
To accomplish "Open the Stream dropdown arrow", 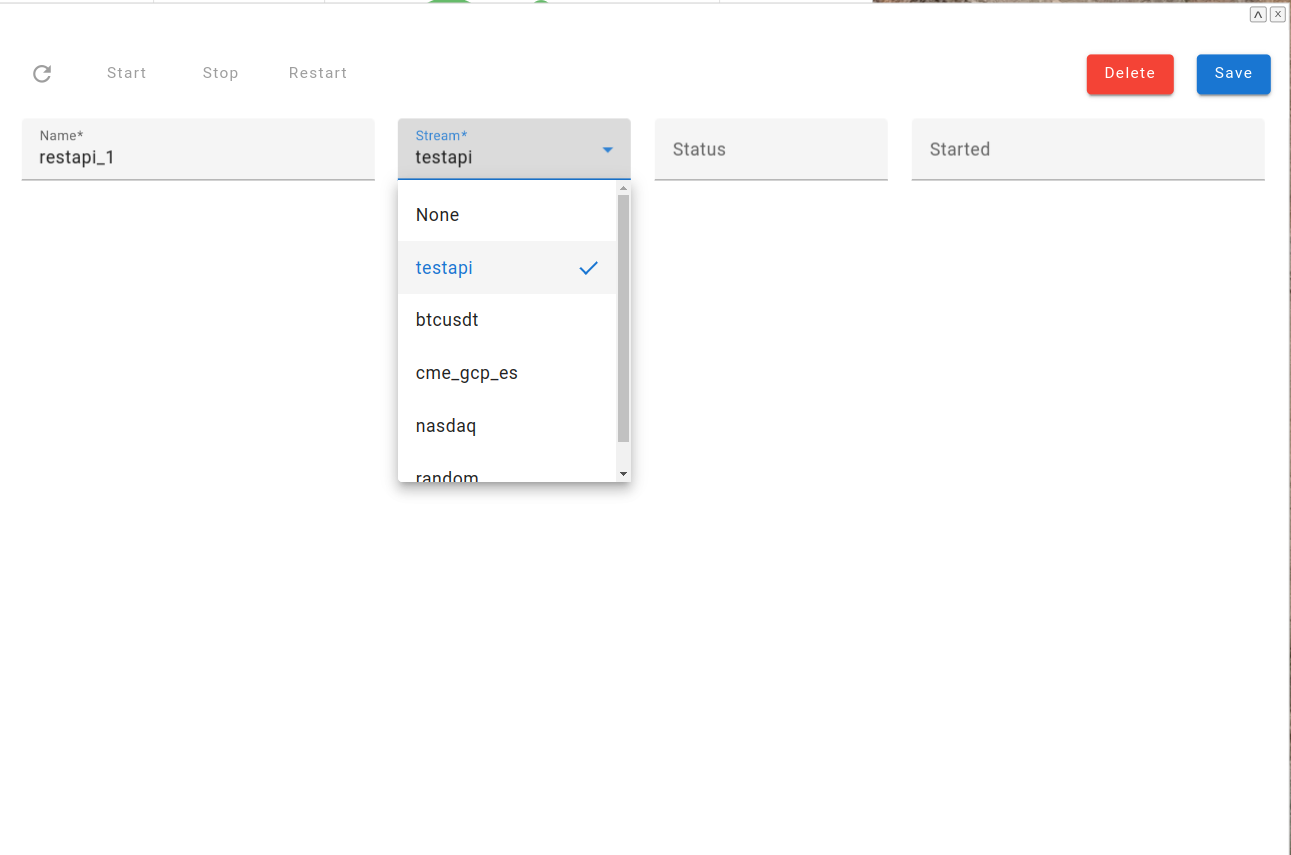I will click(607, 148).
